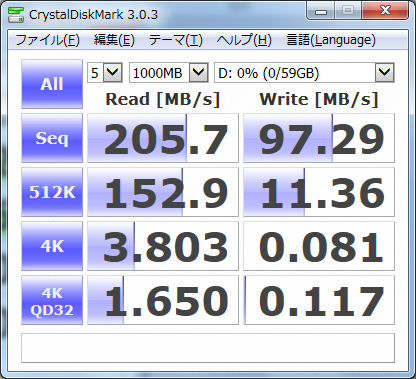Close the CrystalDiskMark window

[x=385, y=11]
